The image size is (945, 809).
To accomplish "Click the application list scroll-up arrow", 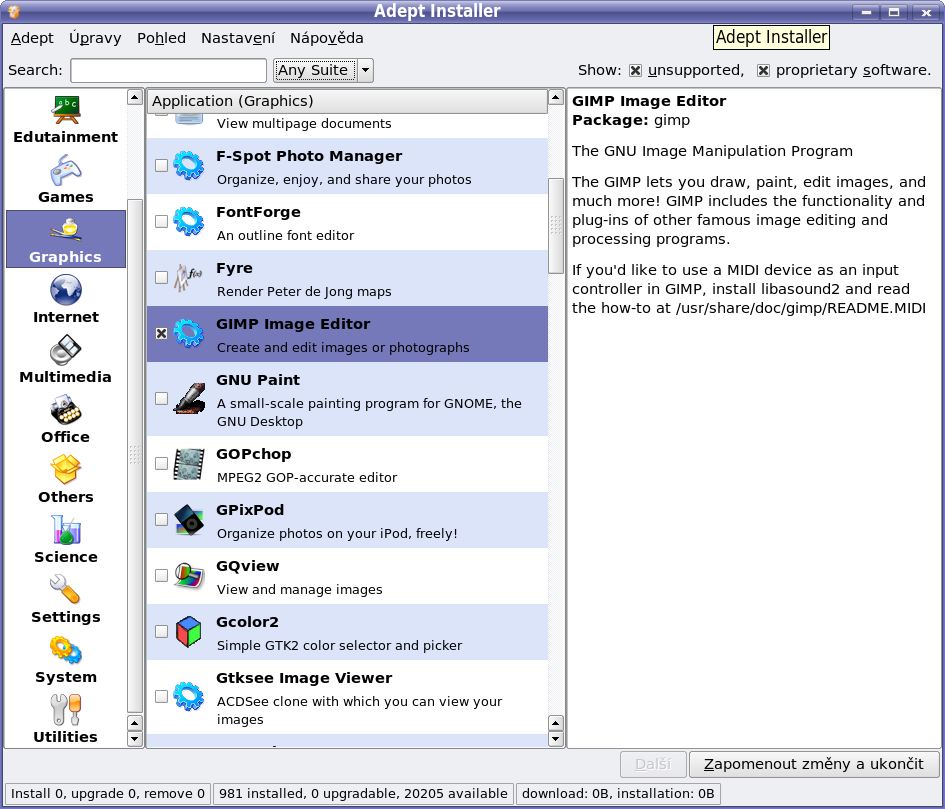I will (x=556, y=97).
